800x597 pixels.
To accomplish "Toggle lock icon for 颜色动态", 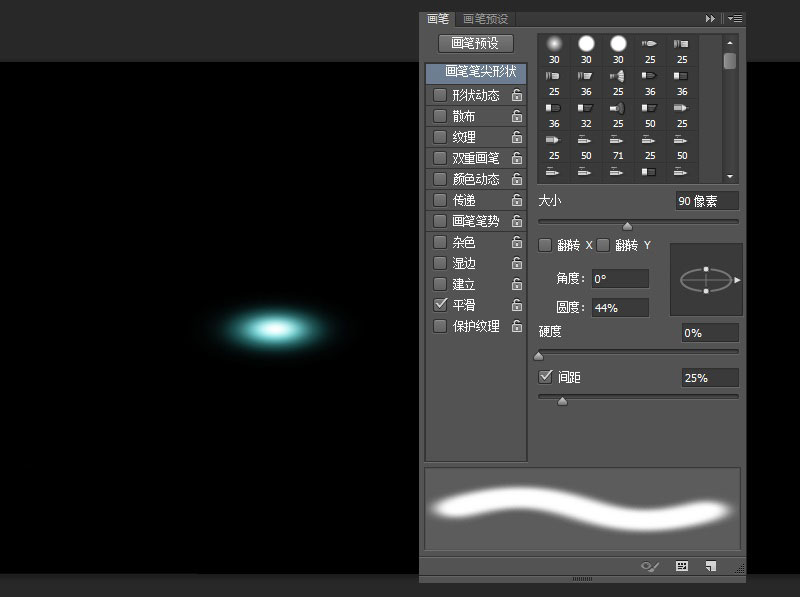I will 517,179.
